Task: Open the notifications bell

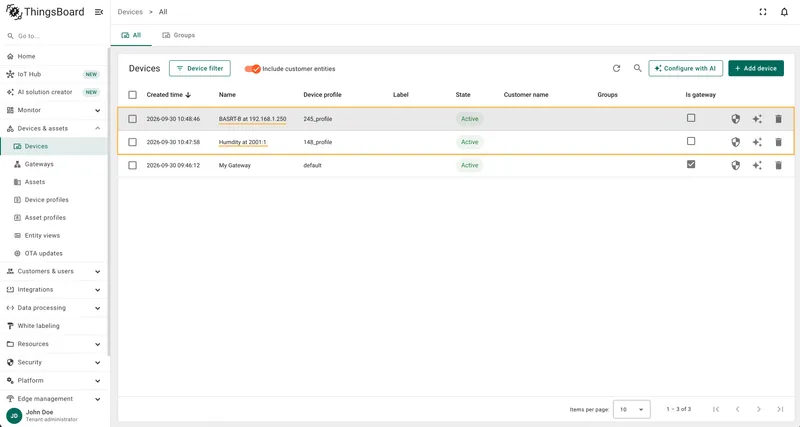Action: (x=784, y=12)
